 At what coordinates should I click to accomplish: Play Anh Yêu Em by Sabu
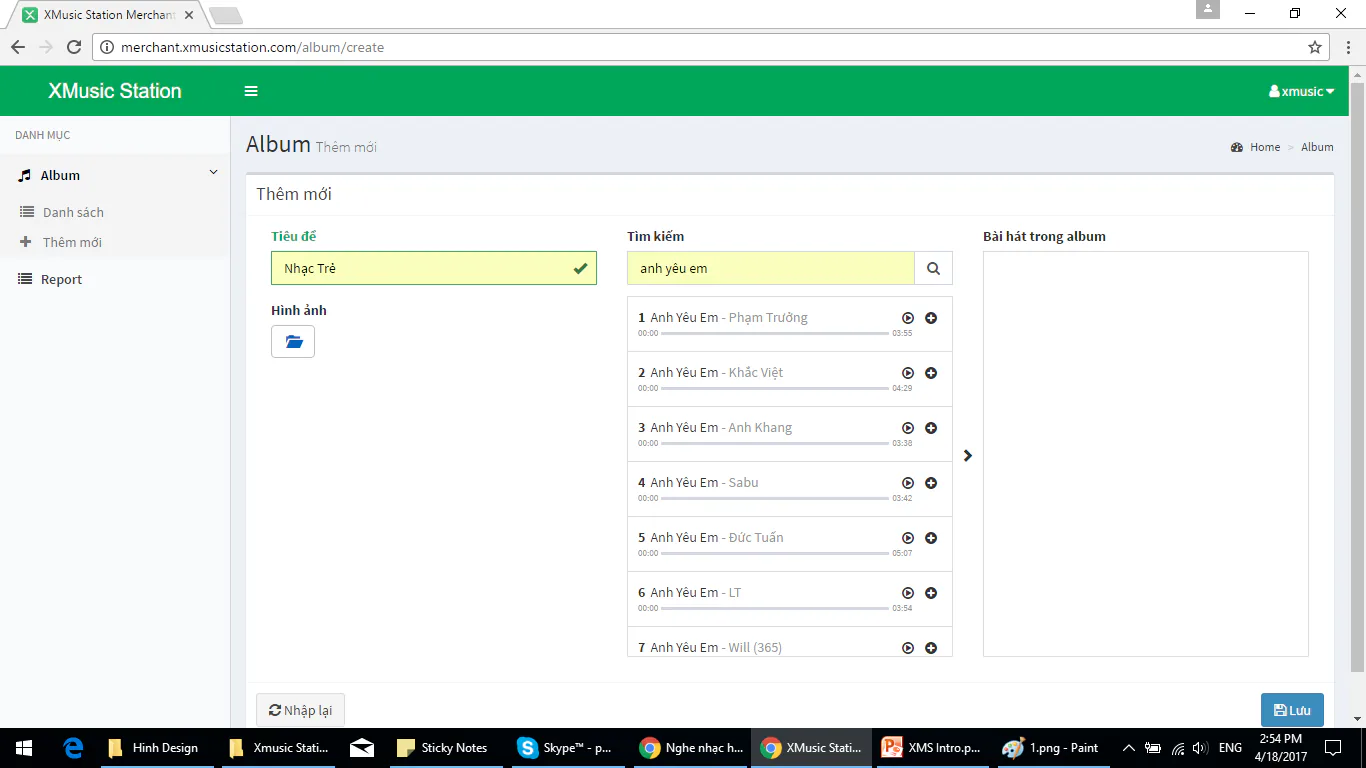(x=908, y=483)
